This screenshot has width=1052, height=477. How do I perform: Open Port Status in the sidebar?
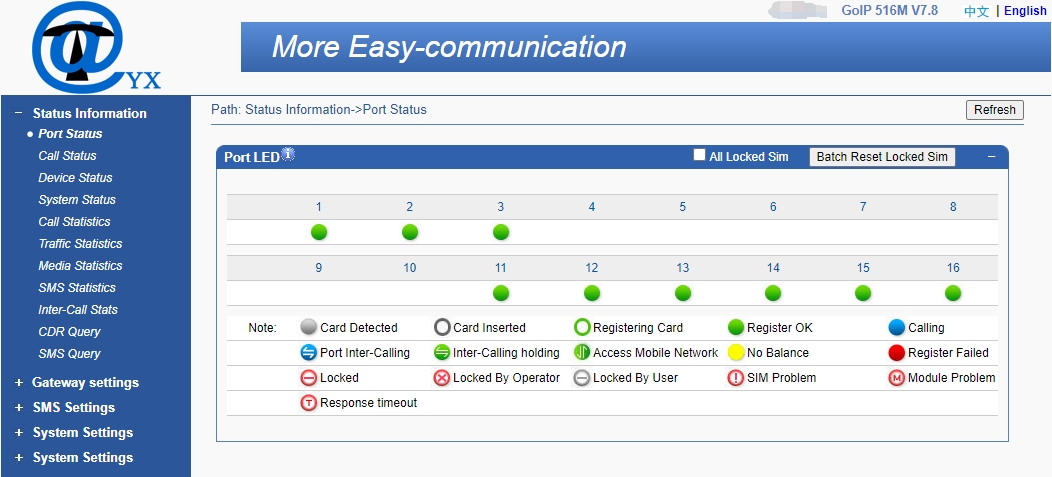coord(70,134)
